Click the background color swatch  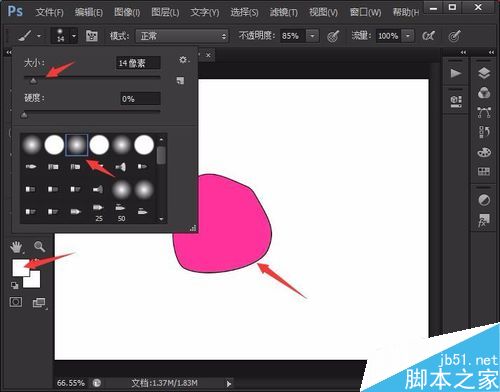33,281
